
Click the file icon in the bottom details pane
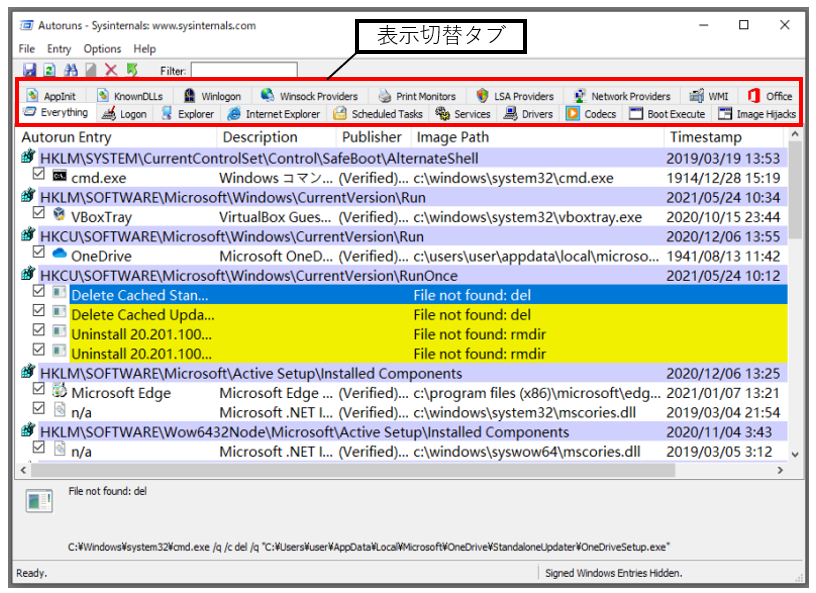click(x=39, y=501)
